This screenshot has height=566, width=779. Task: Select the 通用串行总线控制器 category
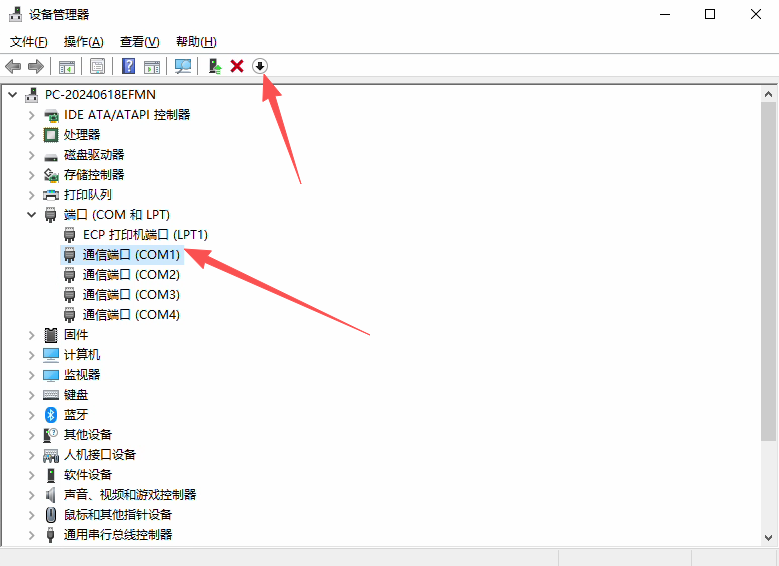[118, 535]
